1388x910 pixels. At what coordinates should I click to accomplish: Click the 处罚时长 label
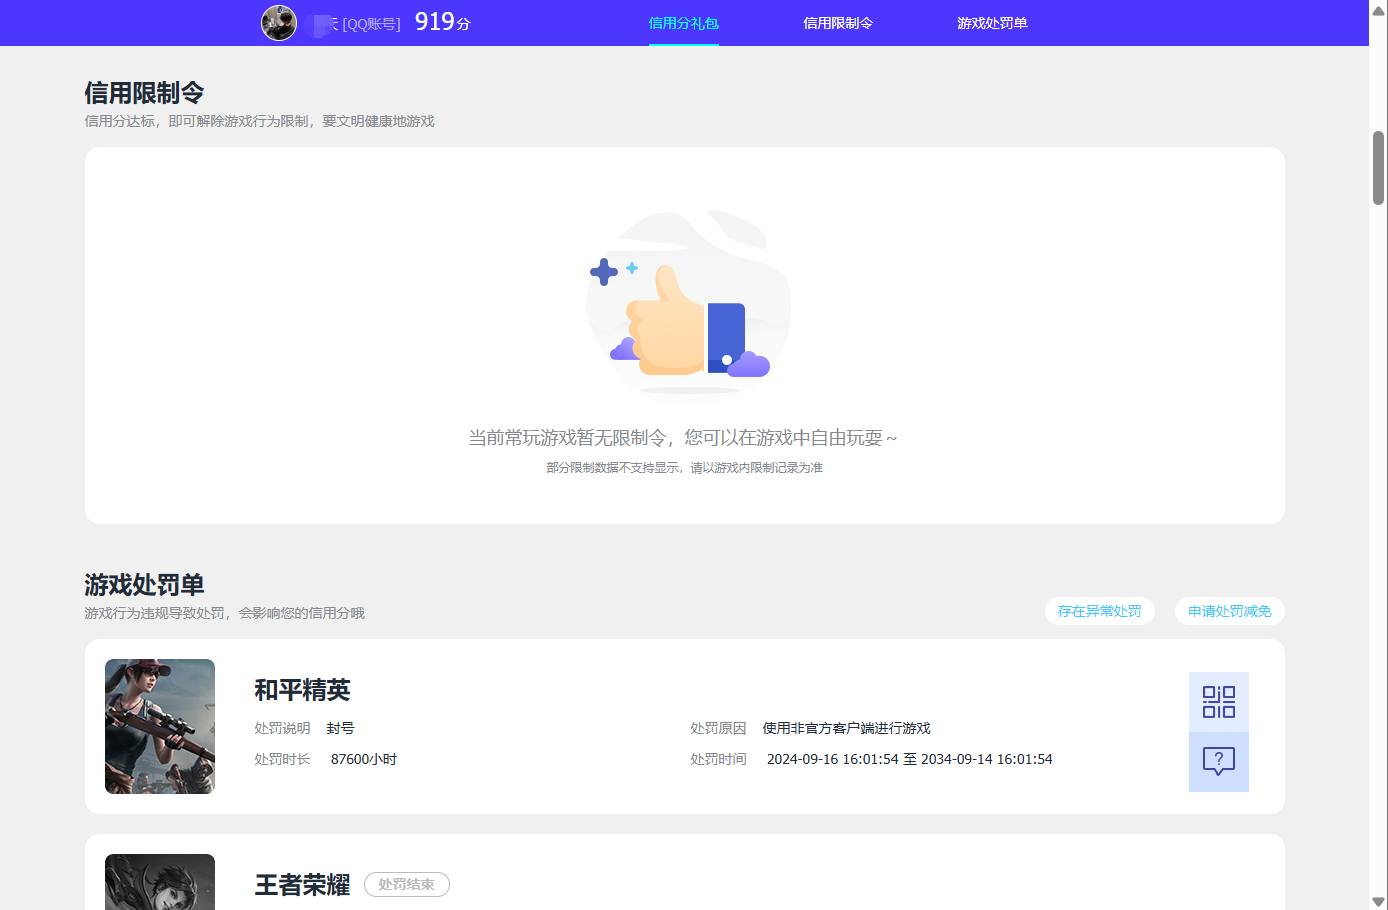(282, 759)
